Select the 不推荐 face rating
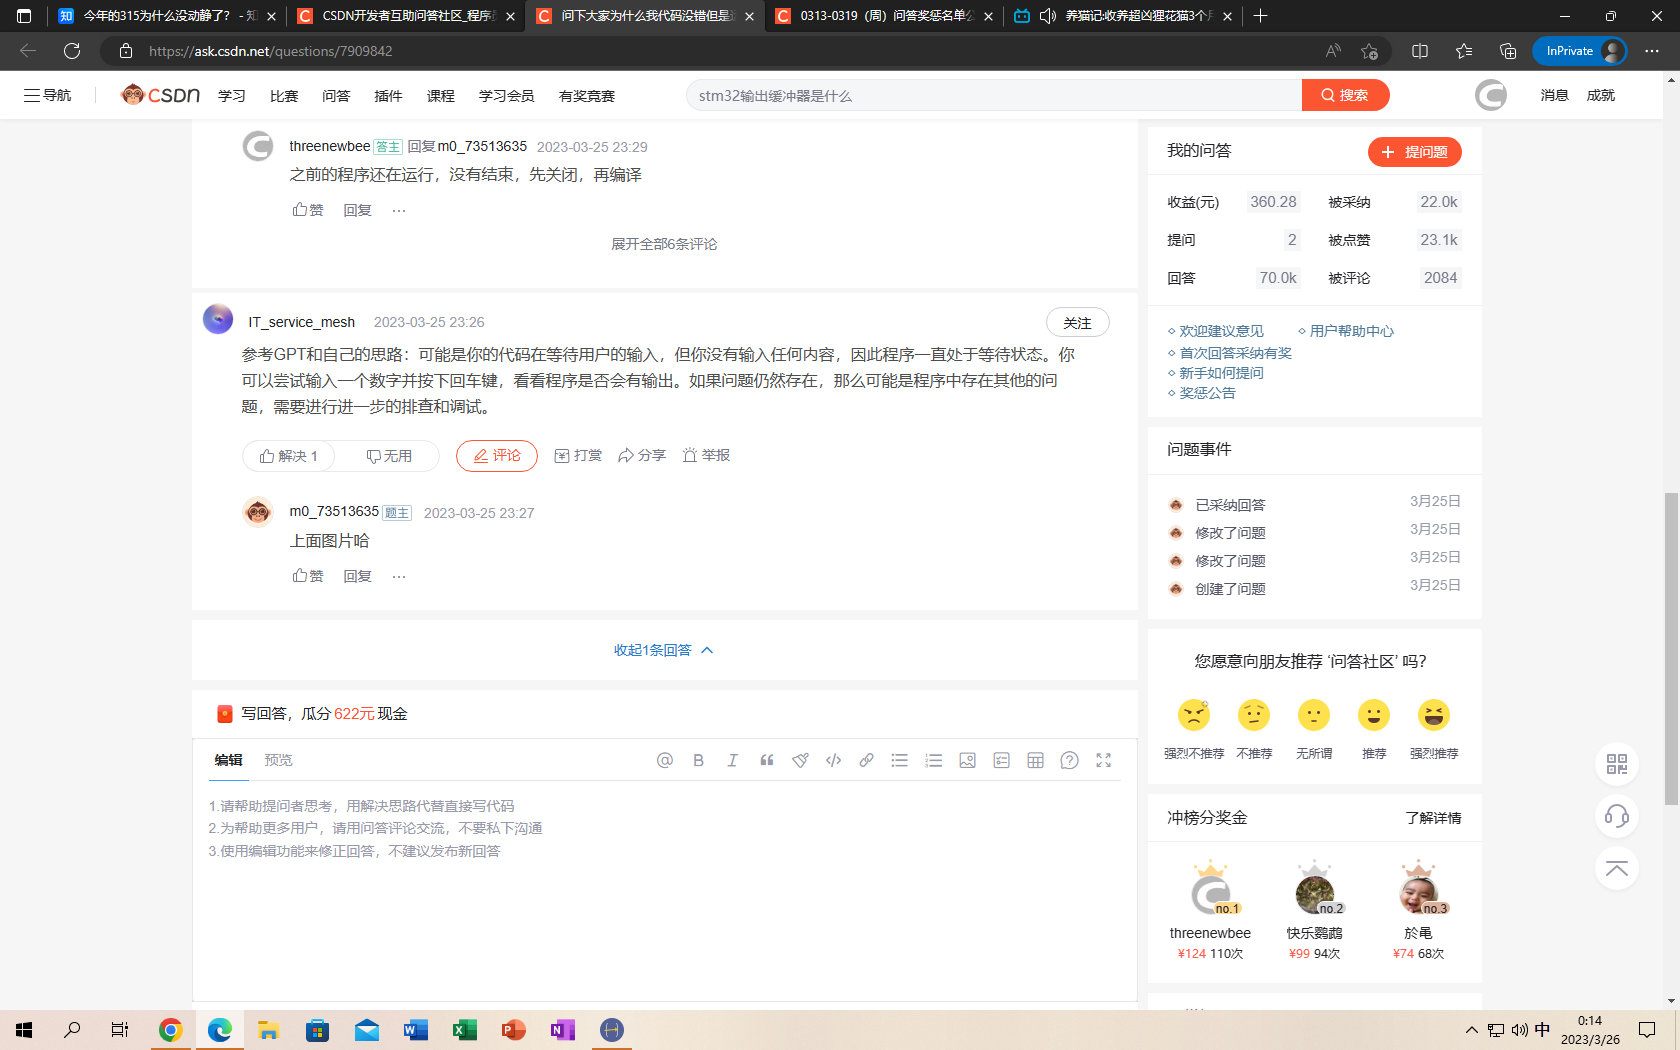 pos(1254,715)
